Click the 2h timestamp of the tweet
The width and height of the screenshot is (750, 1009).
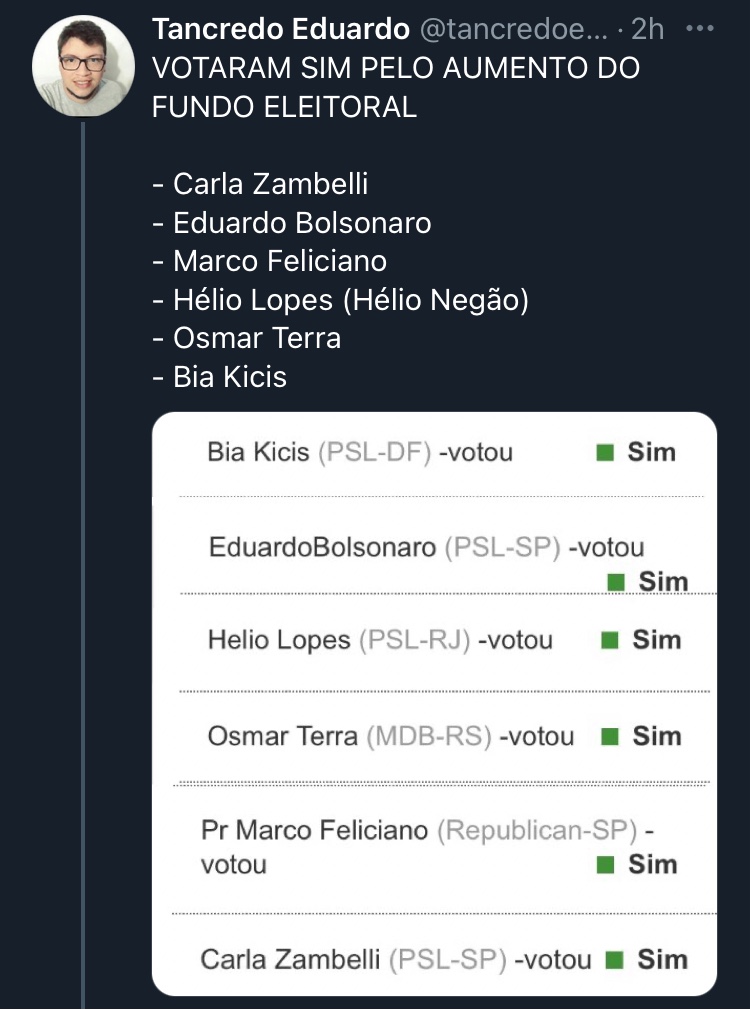(648, 30)
